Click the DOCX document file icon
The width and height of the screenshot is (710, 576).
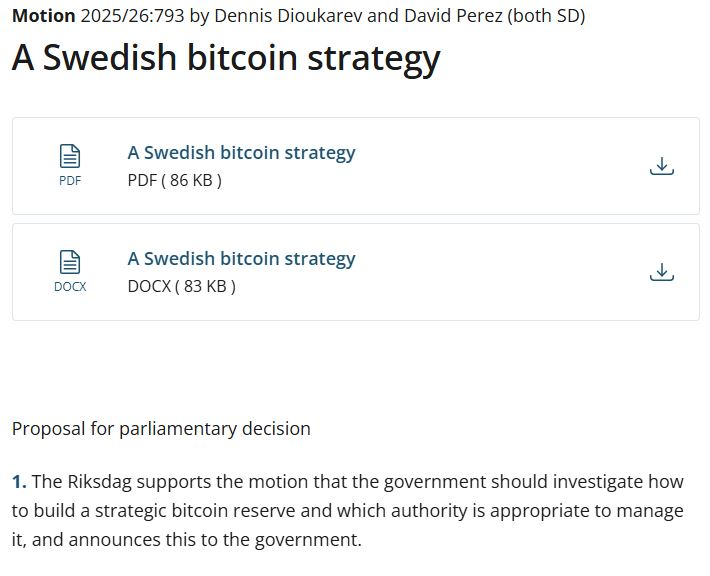[70, 262]
